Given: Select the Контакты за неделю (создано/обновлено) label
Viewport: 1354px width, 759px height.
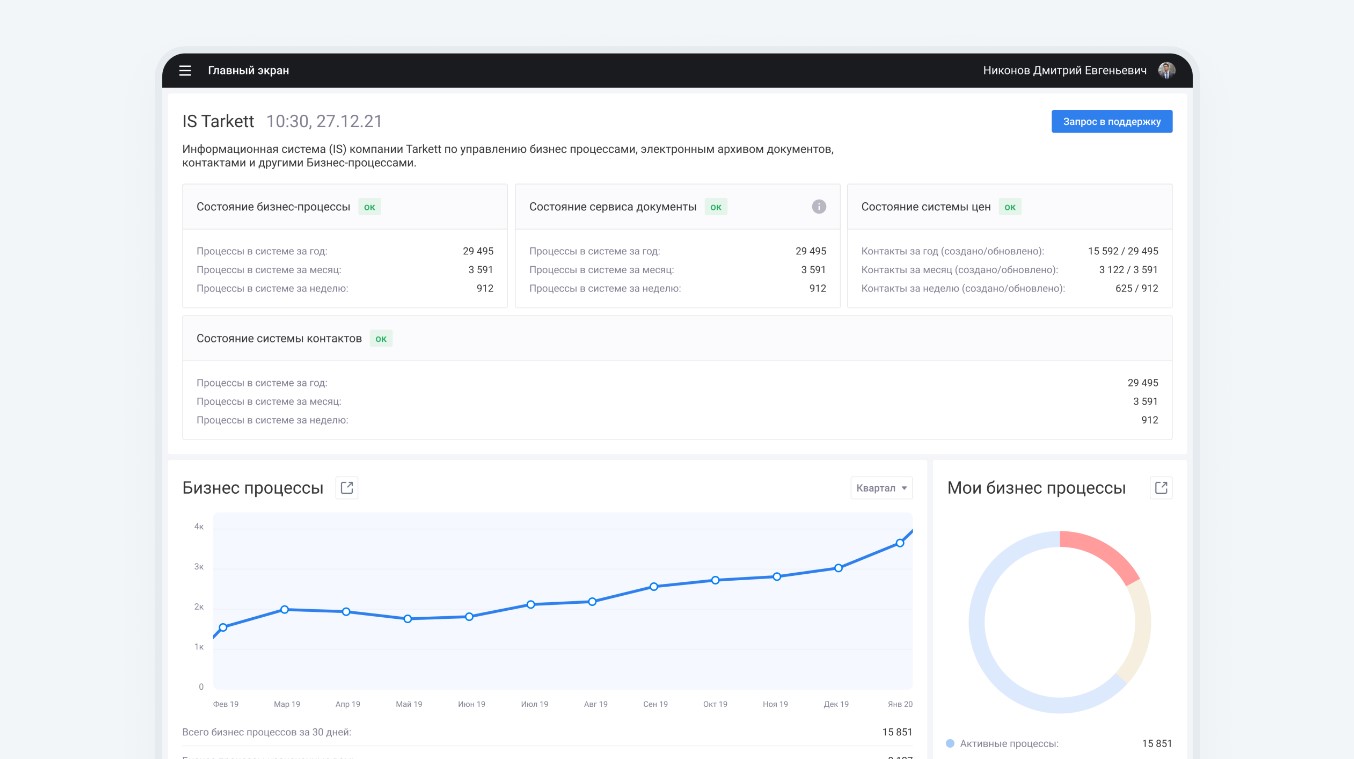Looking at the screenshot, I should point(963,288).
